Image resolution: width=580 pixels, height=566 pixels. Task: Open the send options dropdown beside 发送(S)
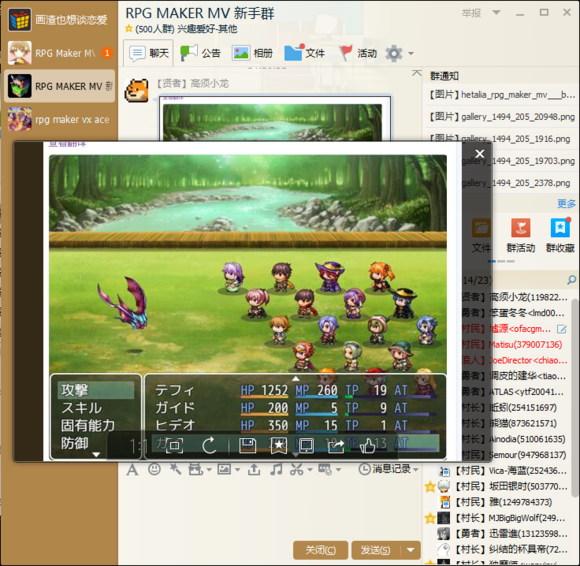coord(411,550)
